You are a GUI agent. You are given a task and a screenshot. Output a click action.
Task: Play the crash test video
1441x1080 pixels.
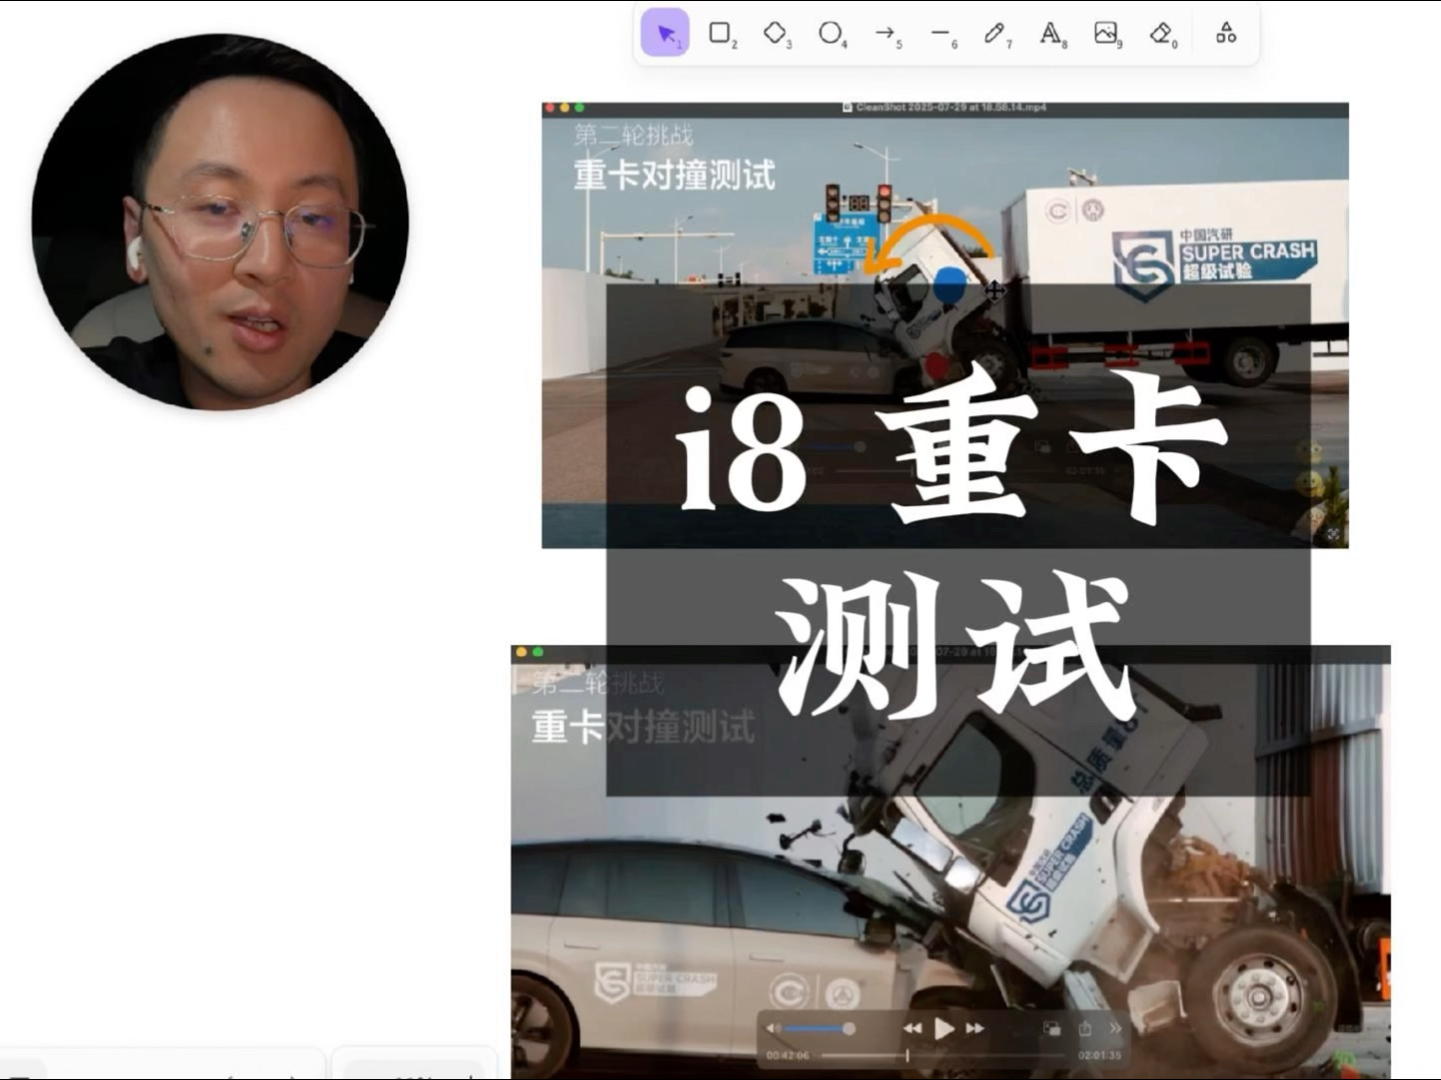coord(944,1027)
